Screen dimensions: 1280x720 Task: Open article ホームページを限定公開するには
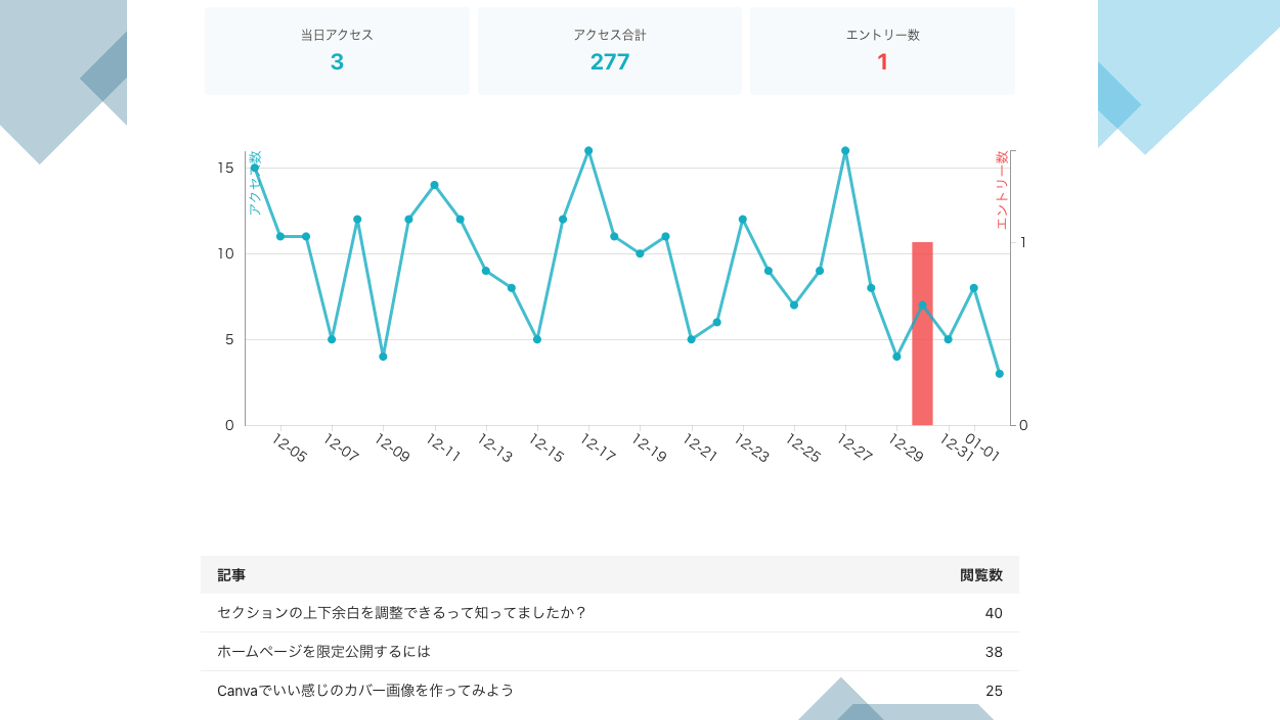pyautogui.click(x=324, y=652)
